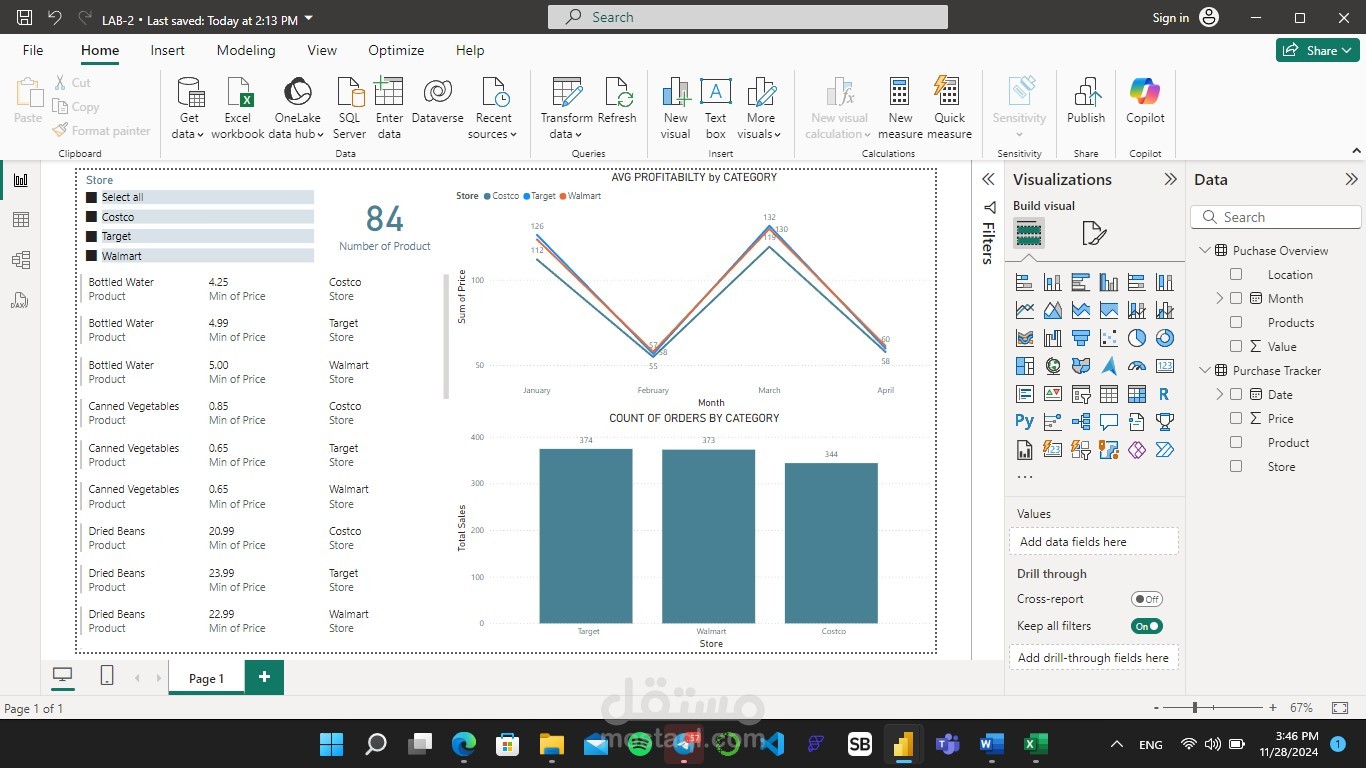The height and width of the screenshot is (768, 1366).
Task: Open the Optimize ribbon tab
Action: (396, 50)
